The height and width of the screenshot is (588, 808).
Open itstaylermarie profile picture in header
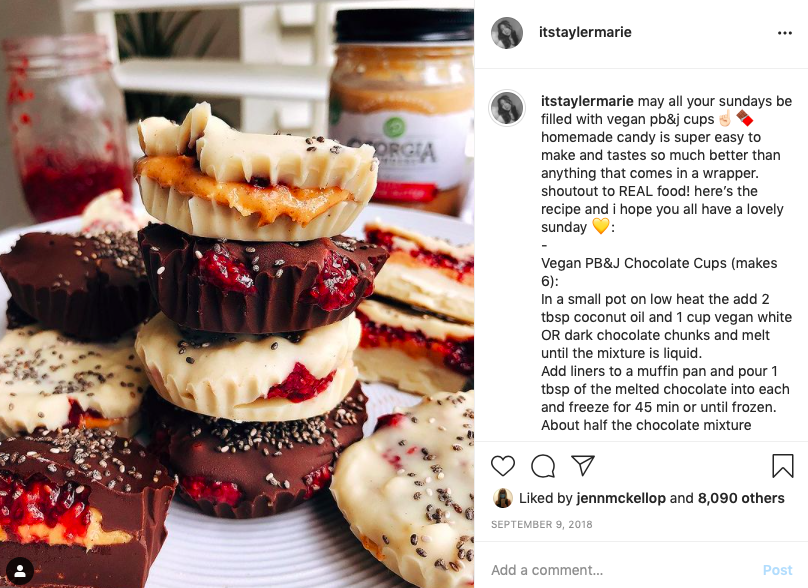click(507, 32)
